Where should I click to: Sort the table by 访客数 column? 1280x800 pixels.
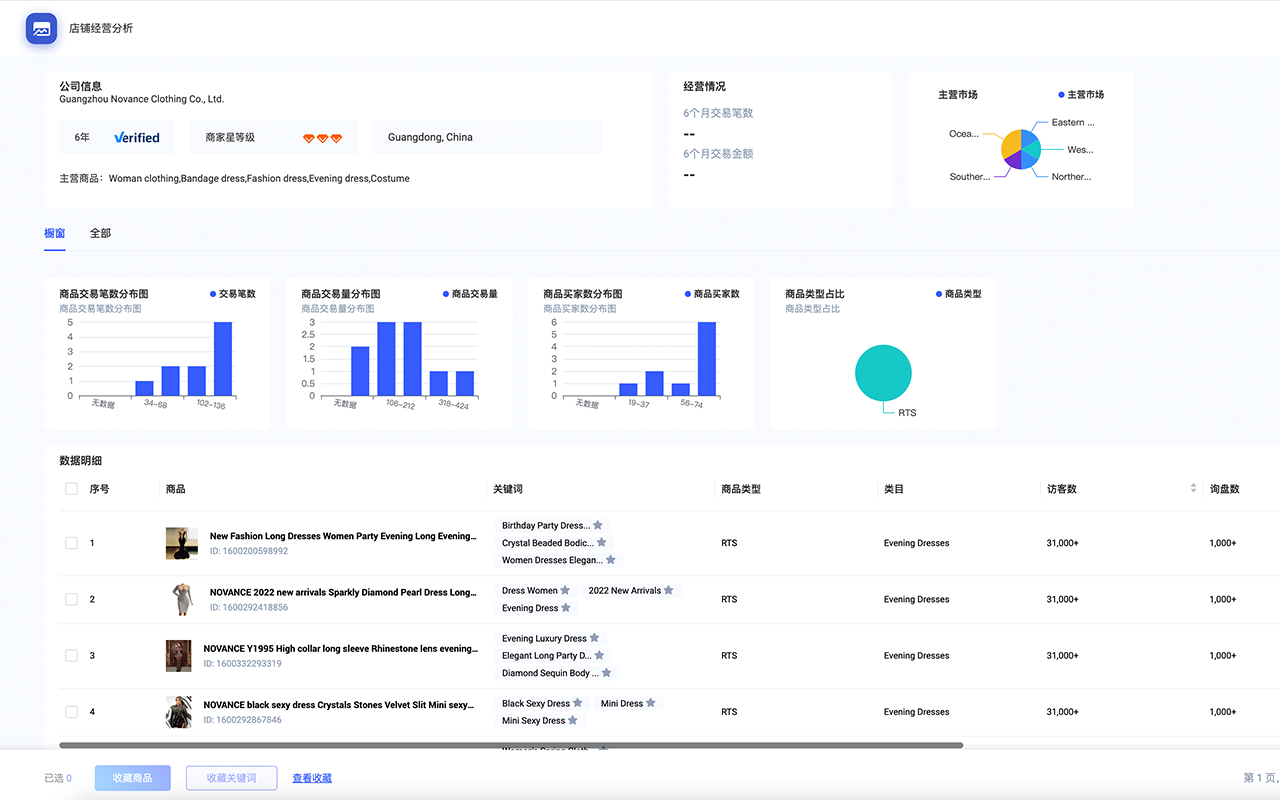tap(1193, 489)
